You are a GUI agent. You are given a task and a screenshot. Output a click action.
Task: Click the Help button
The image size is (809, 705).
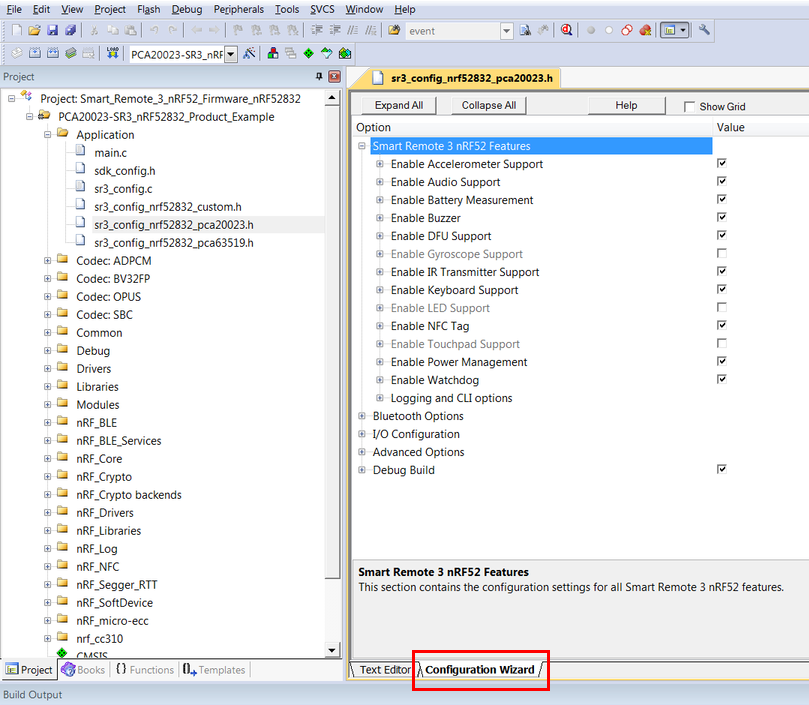[626, 105]
